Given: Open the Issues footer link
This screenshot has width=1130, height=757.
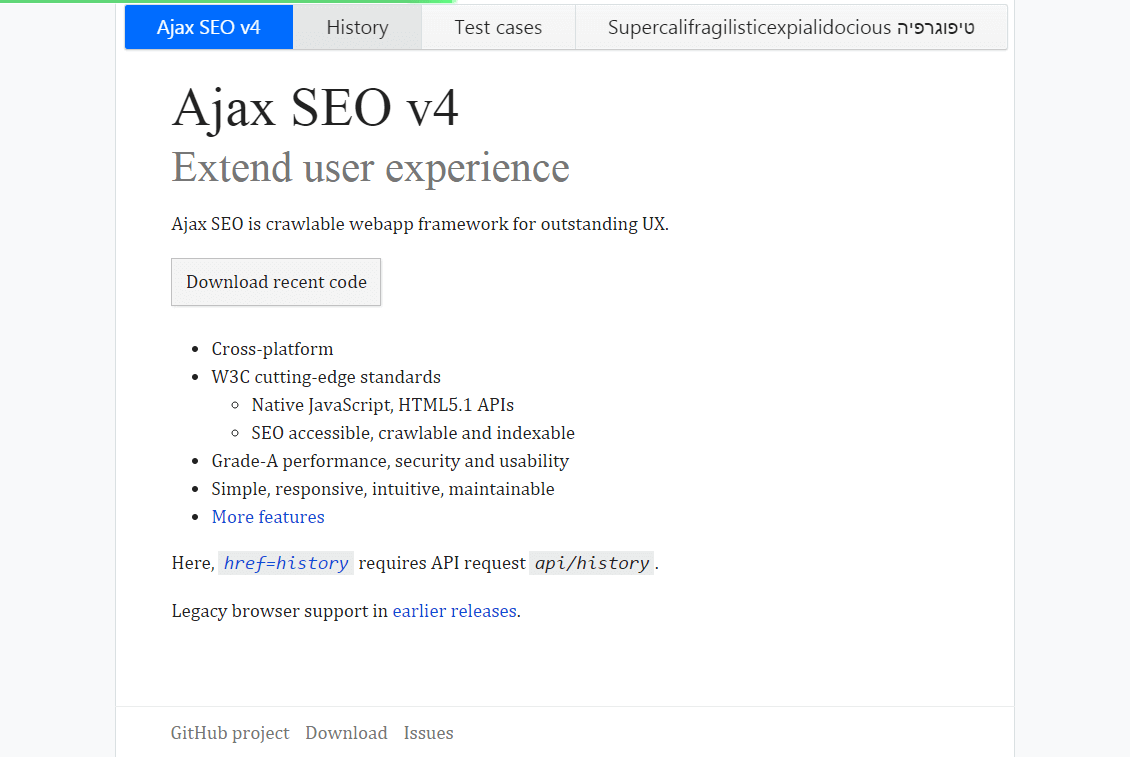Looking at the screenshot, I should point(428,732).
